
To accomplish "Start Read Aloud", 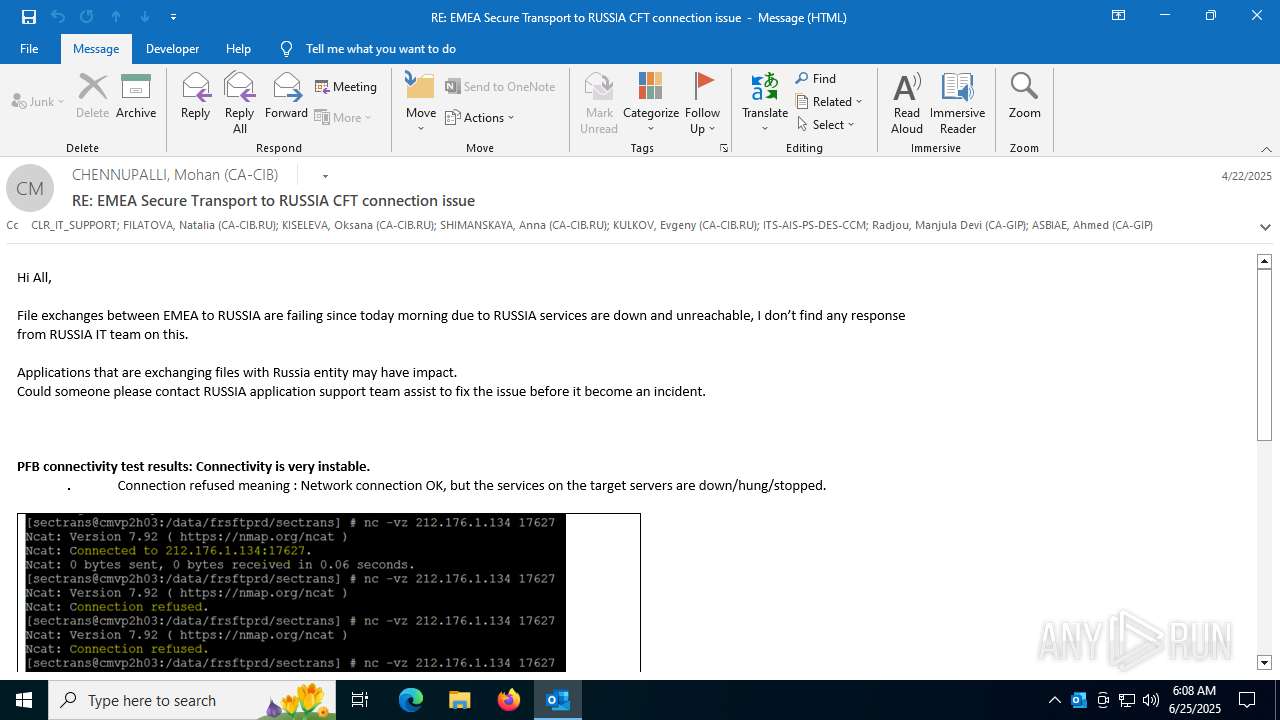I will coord(907,103).
